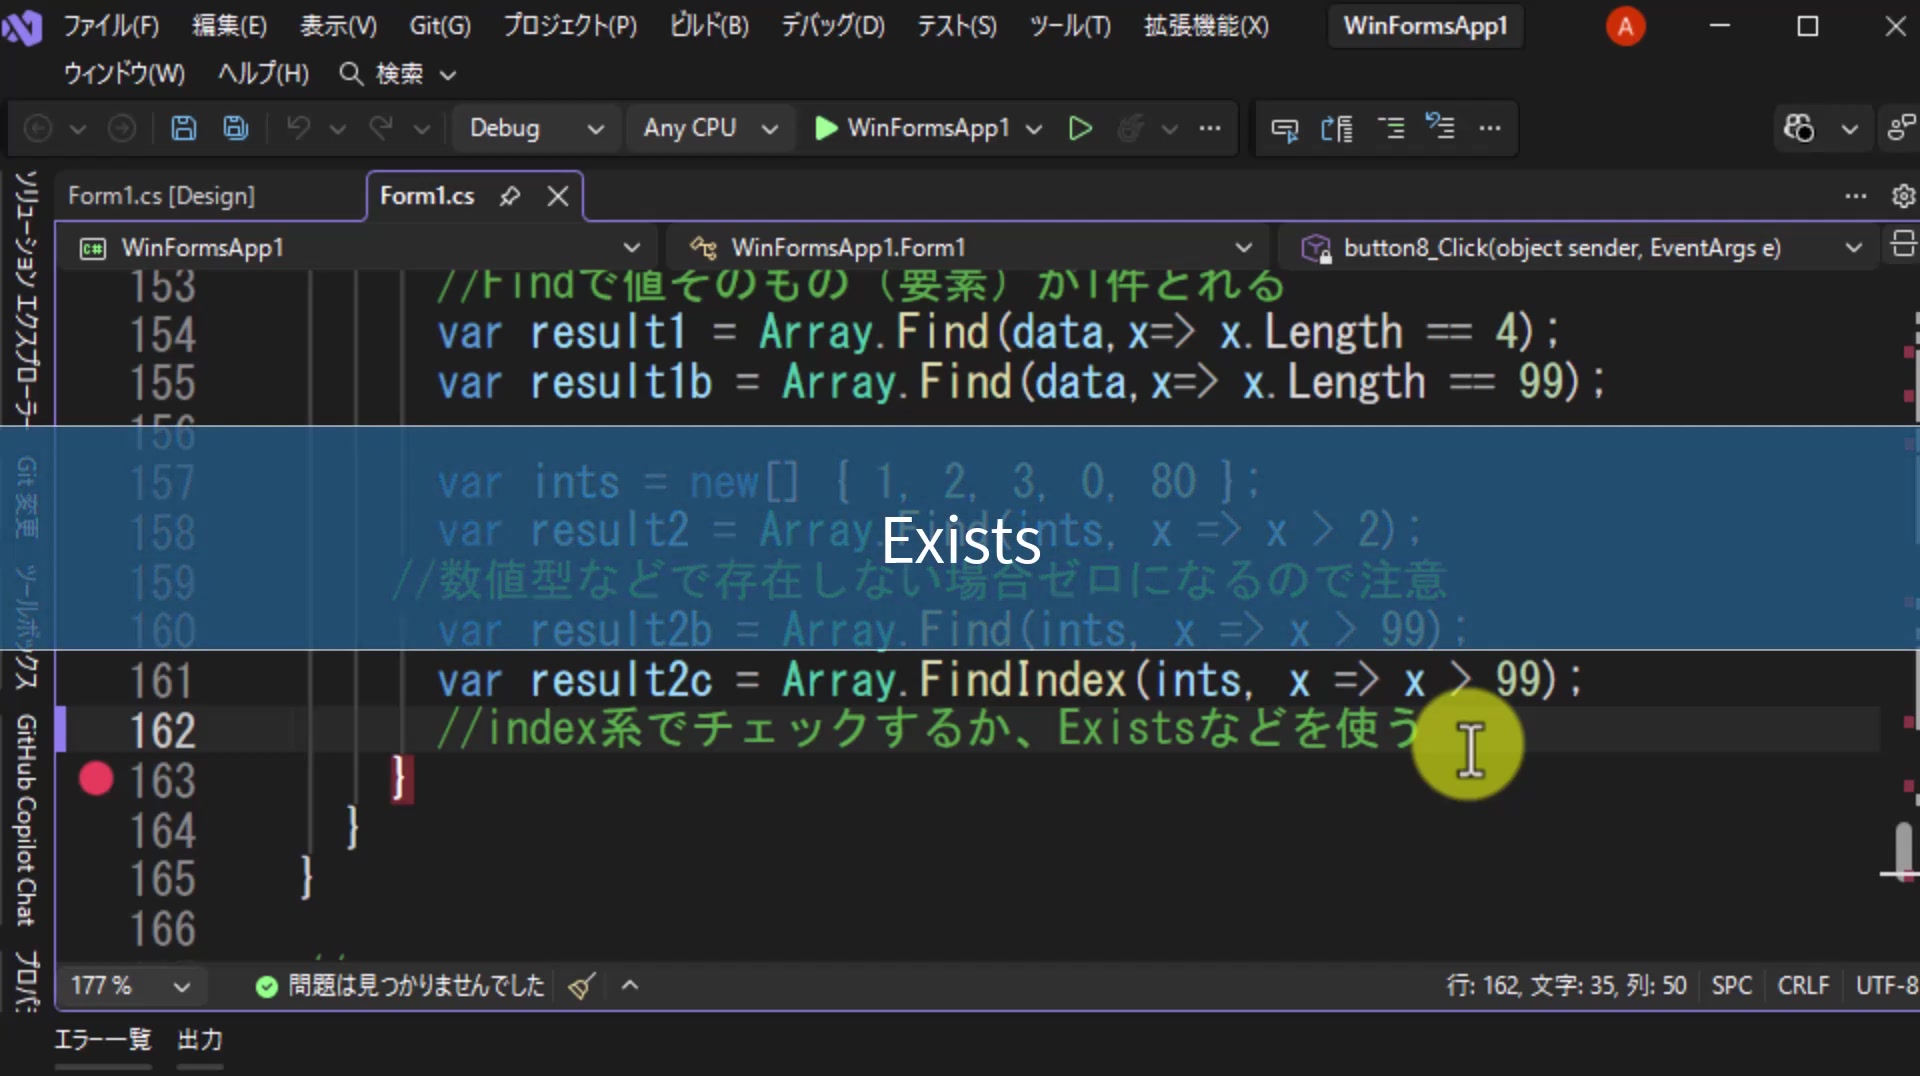Click the SPC indentation indicator
1920x1076 pixels.
point(1731,986)
